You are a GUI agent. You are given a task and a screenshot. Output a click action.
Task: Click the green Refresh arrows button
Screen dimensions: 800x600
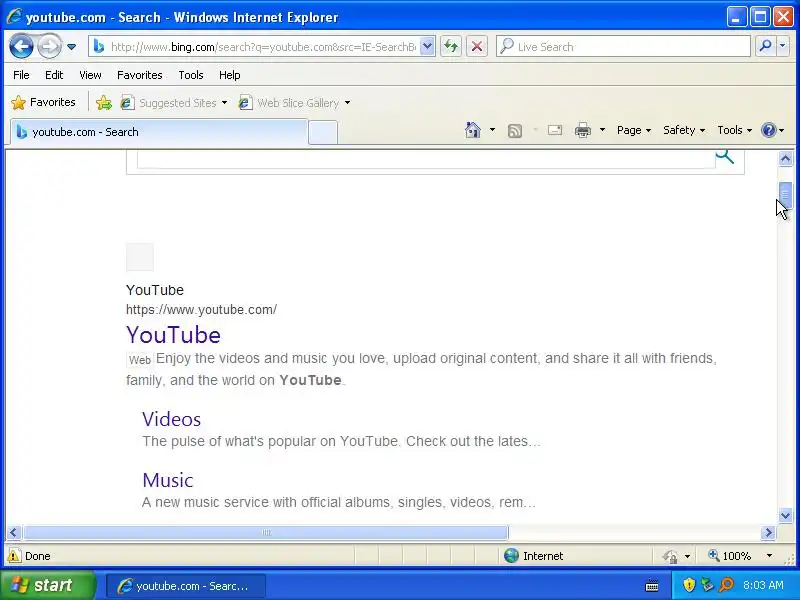[x=451, y=46]
